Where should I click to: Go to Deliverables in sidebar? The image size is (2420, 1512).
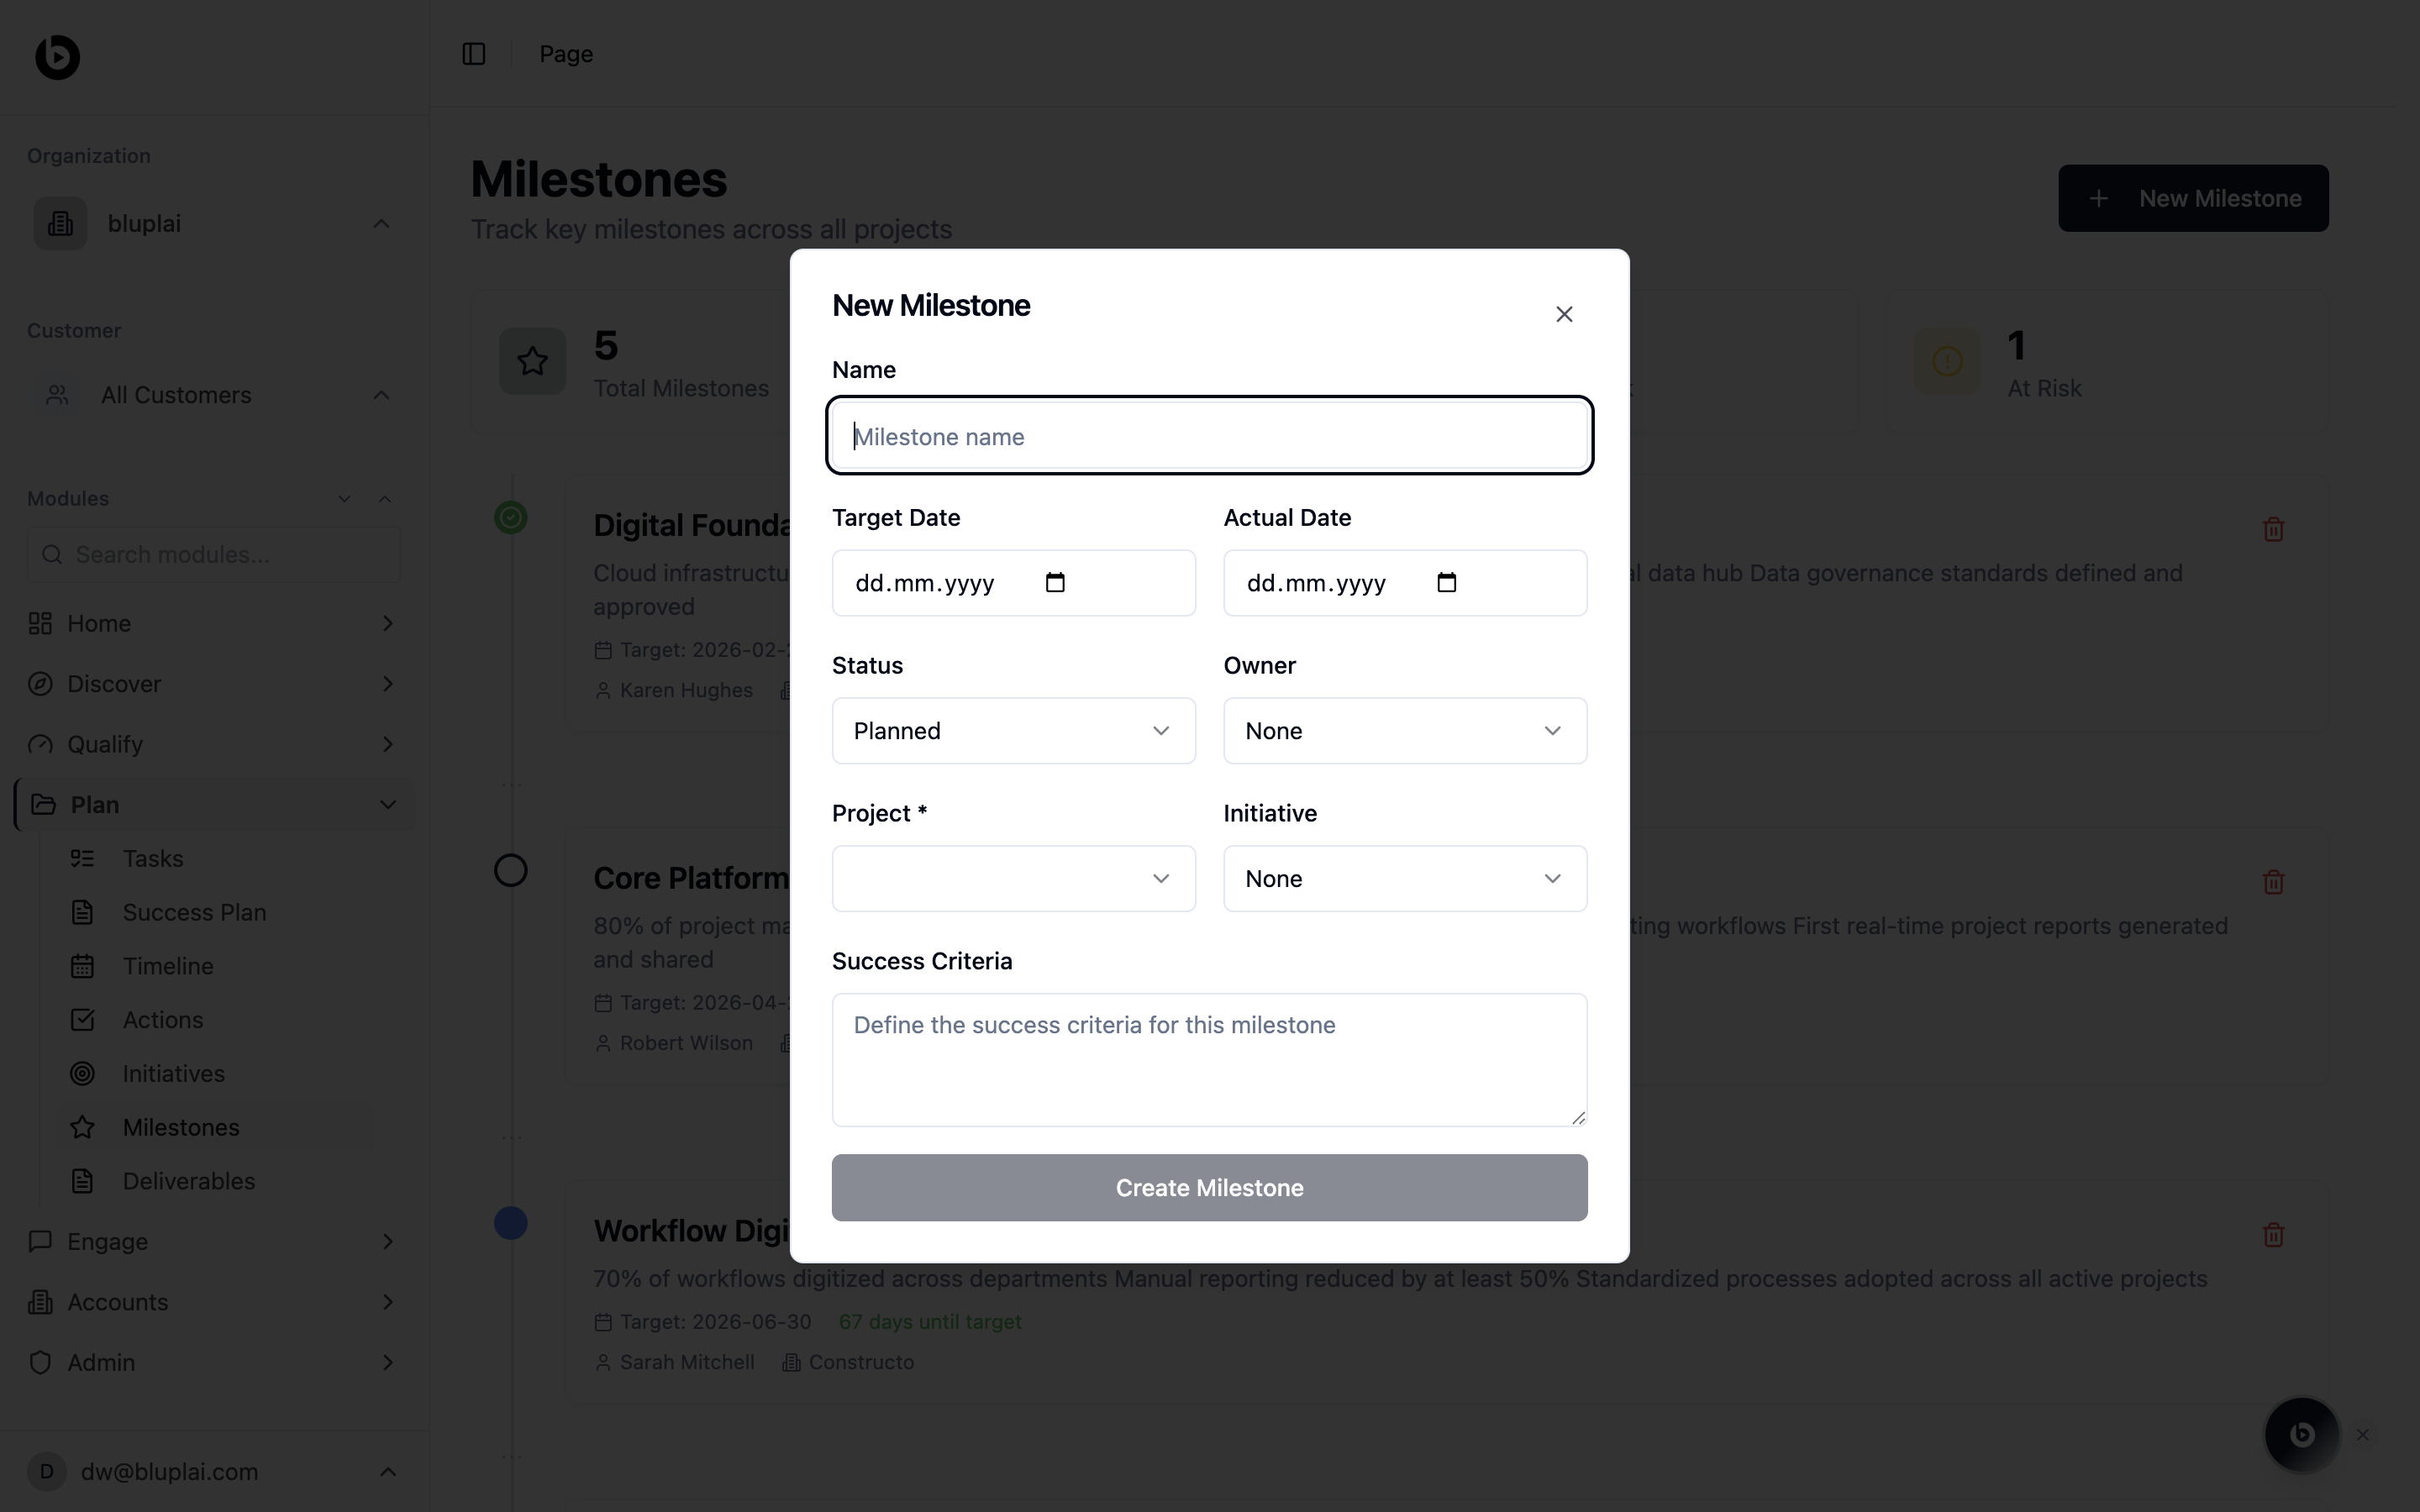click(188, 1181)
